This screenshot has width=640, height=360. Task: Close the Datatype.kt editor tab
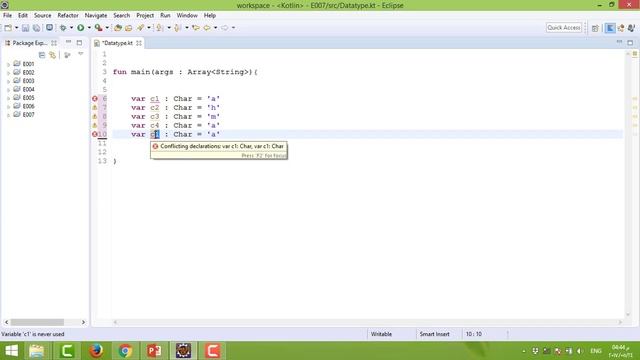click(x=139, y=43)
